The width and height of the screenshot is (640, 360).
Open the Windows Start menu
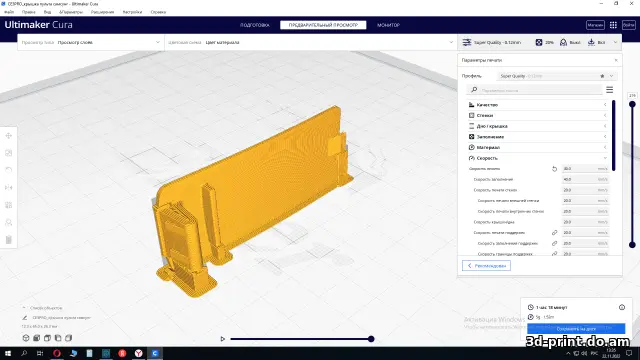(x=8, y=353)
